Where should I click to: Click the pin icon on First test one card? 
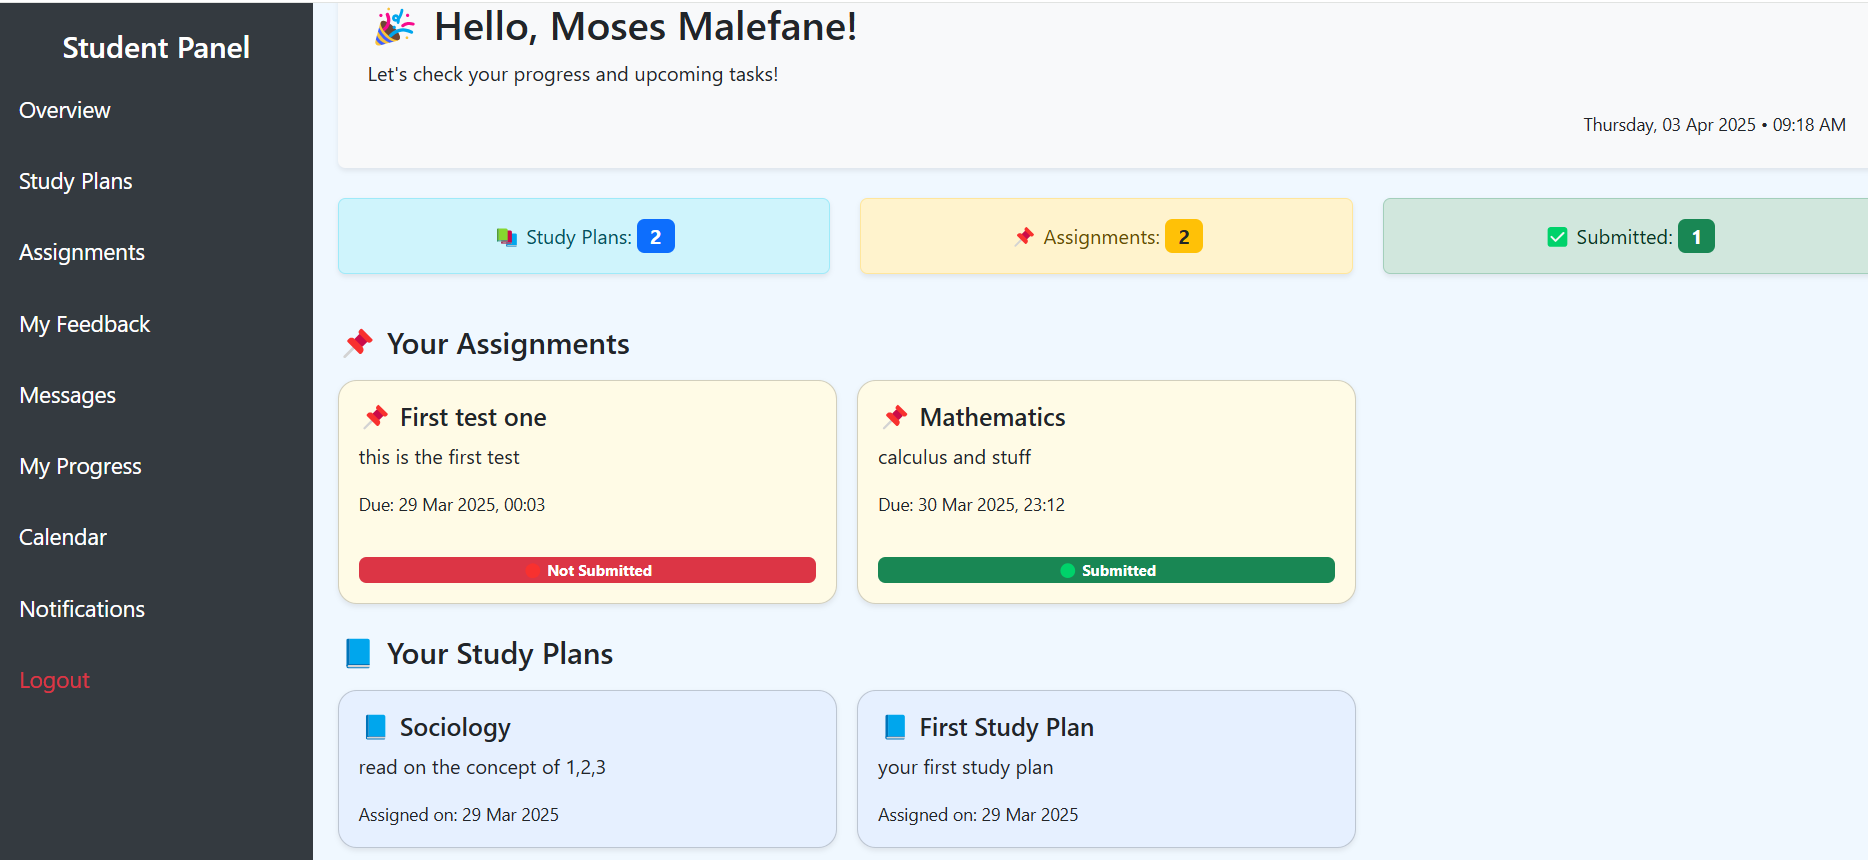coord(376,417)
